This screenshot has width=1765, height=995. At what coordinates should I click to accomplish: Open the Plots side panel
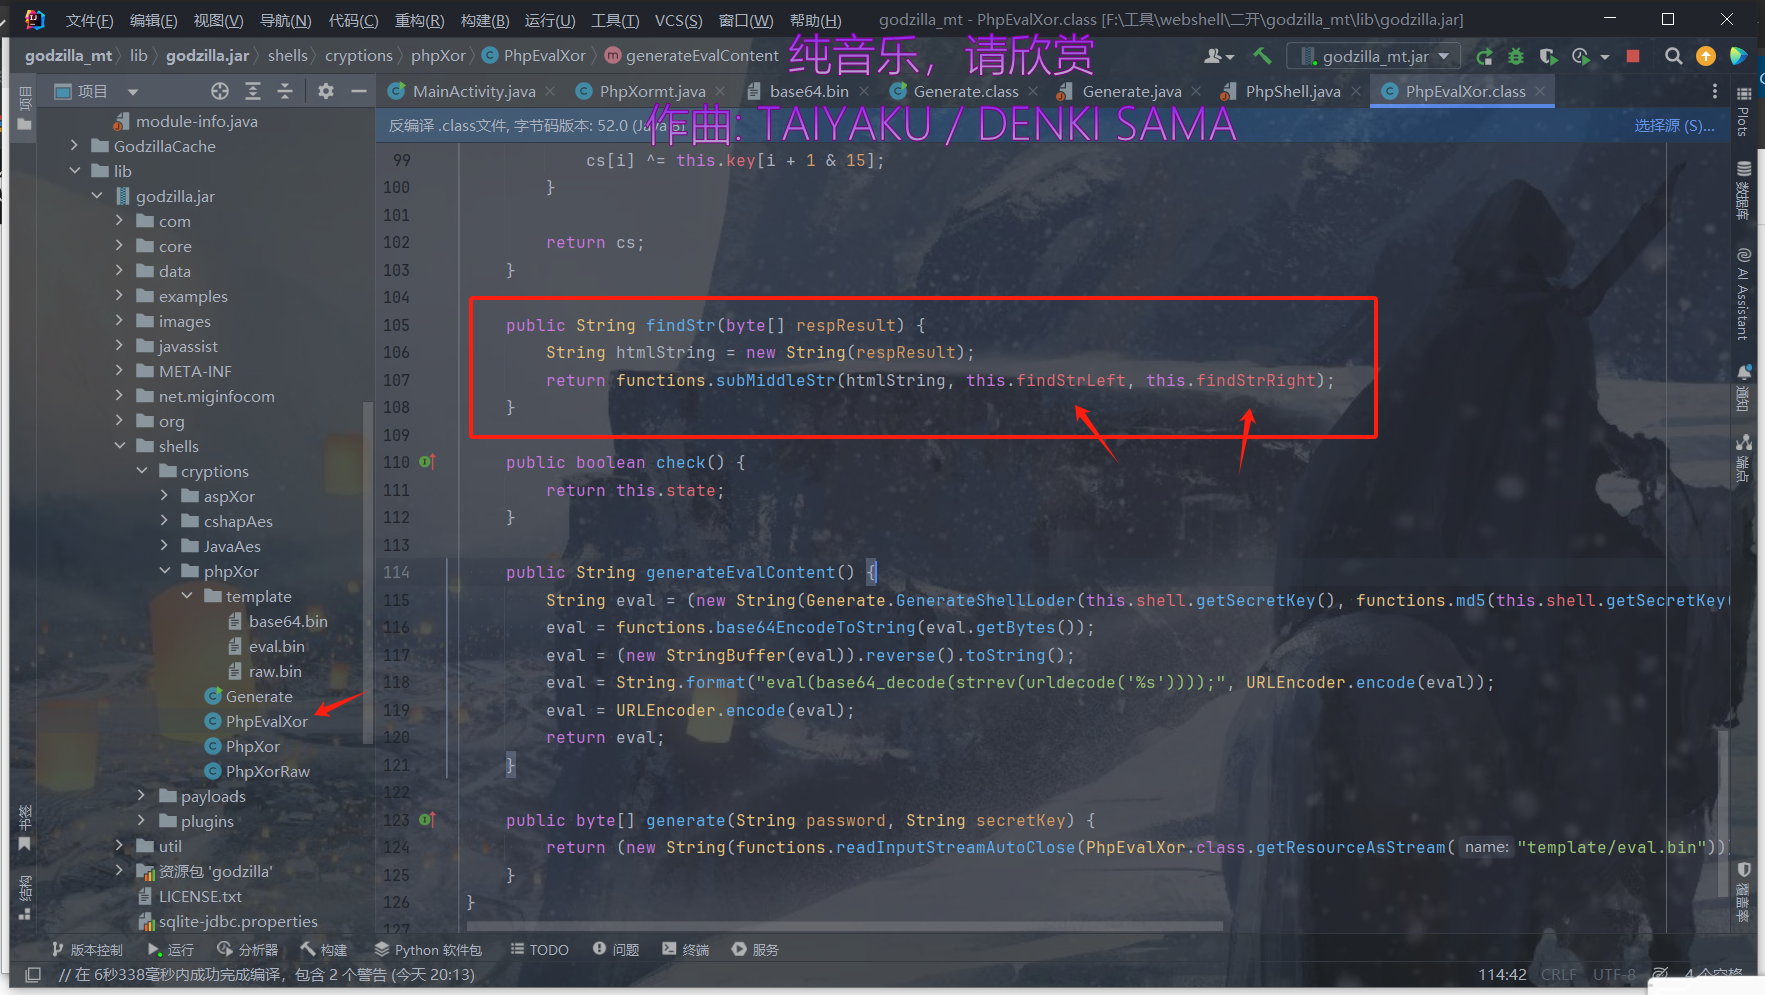1743,112
